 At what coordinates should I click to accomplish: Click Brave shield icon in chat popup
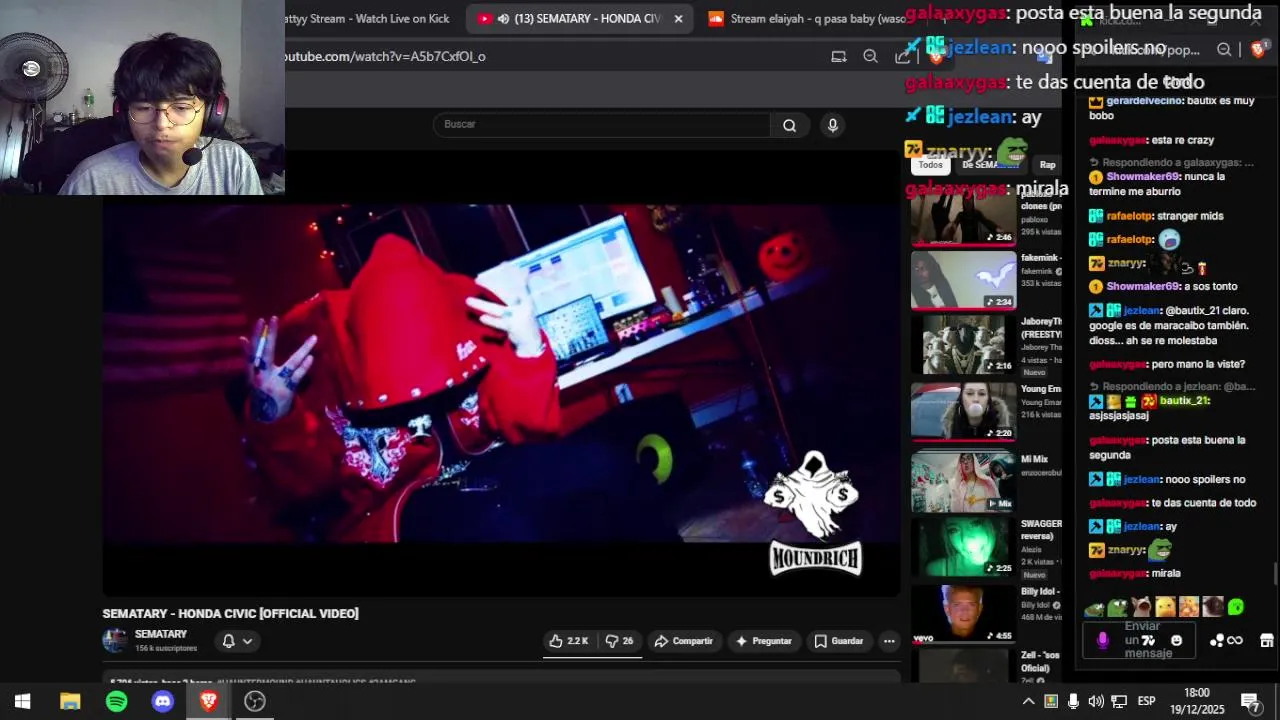click(x=1258, y=49)
